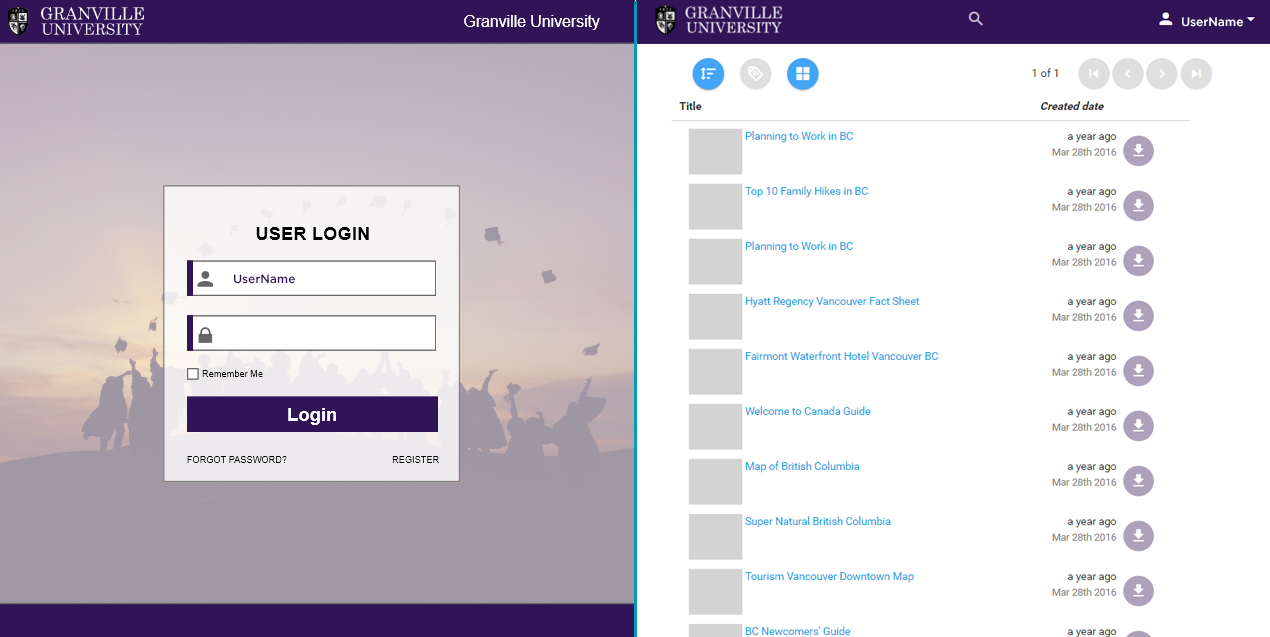
Task: Click the Login button
Action: (312, 414)
